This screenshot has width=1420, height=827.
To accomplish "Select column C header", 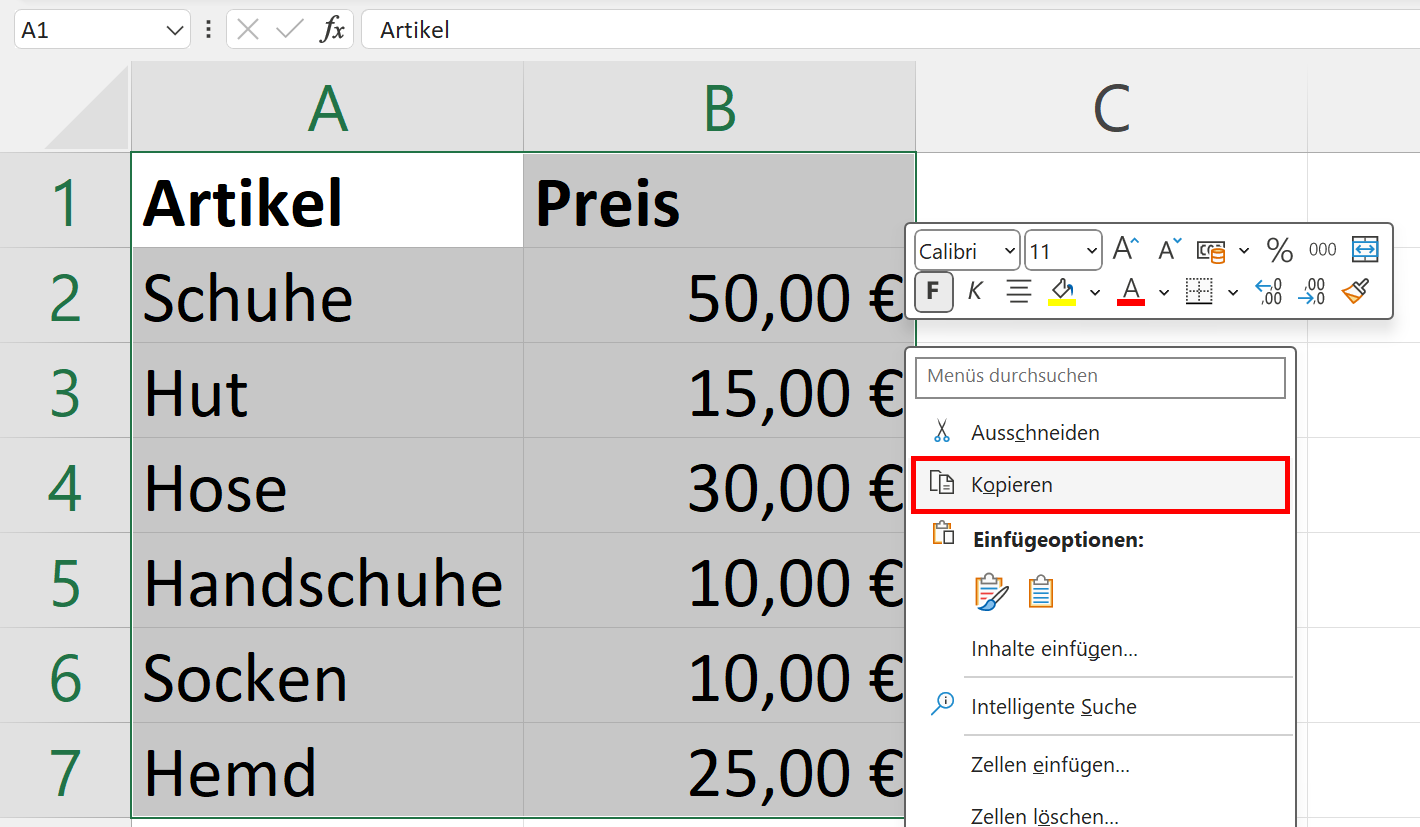I will pyautogui.click(x=1111, y=107).
